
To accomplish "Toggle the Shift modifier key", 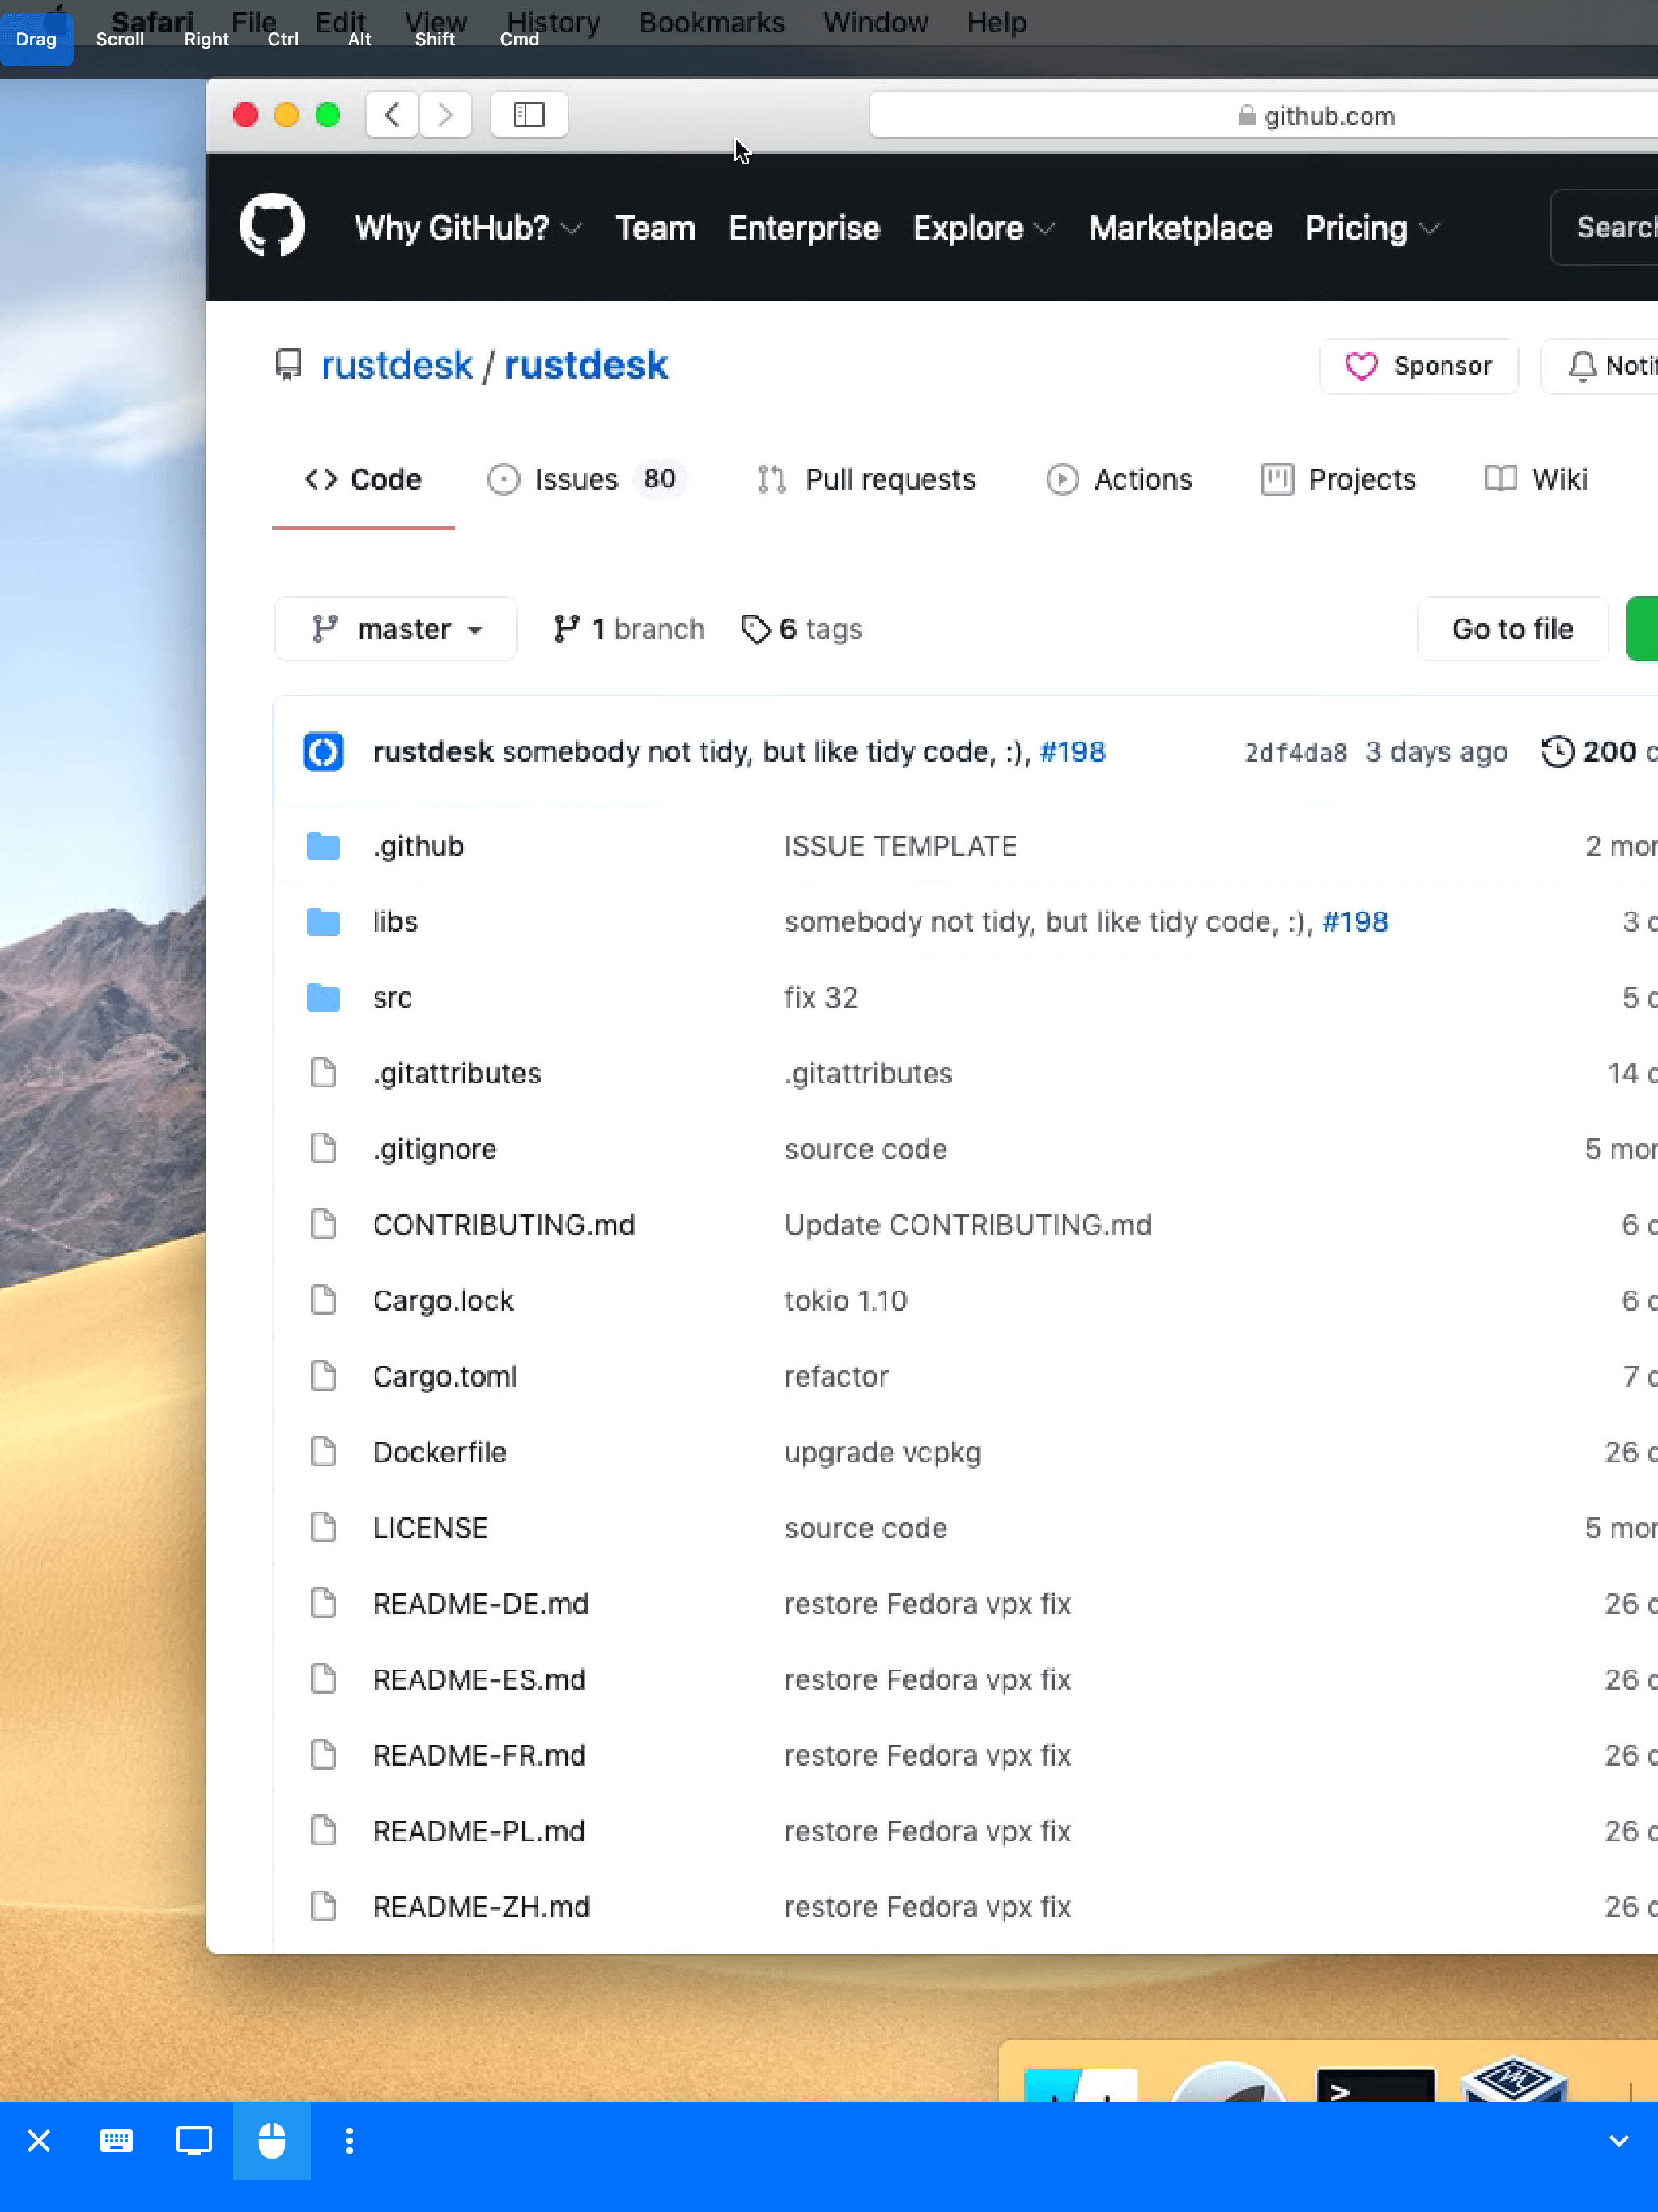I will click(x=434, y=39).
